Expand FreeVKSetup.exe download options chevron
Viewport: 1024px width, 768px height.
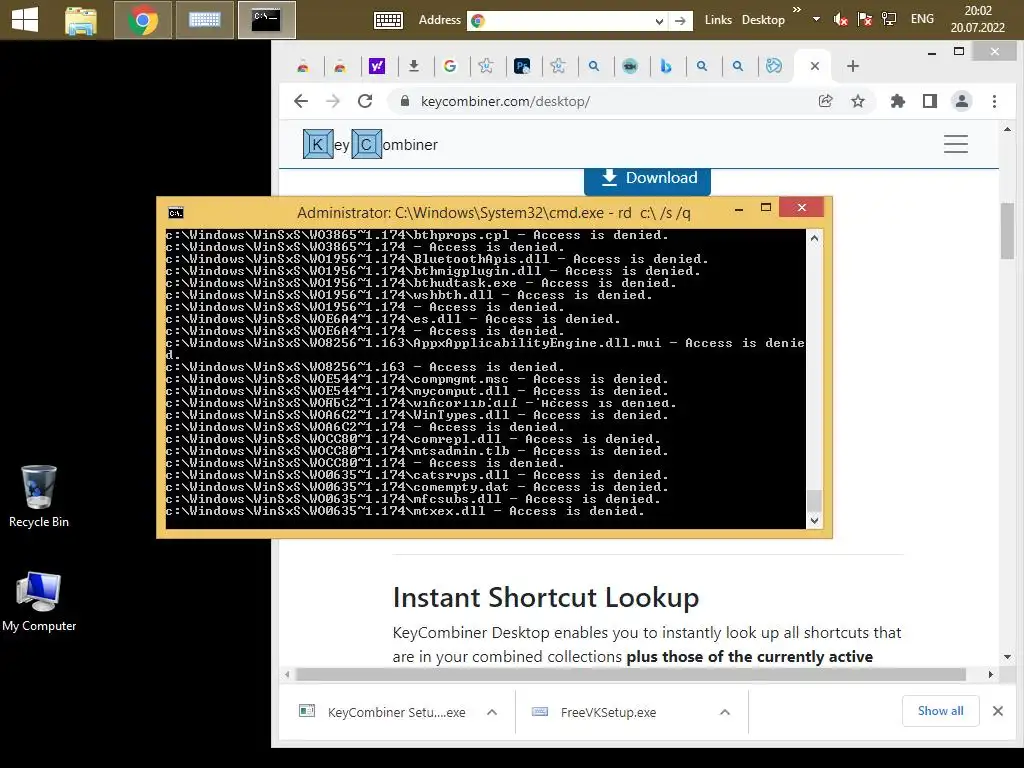click(724, 712)
